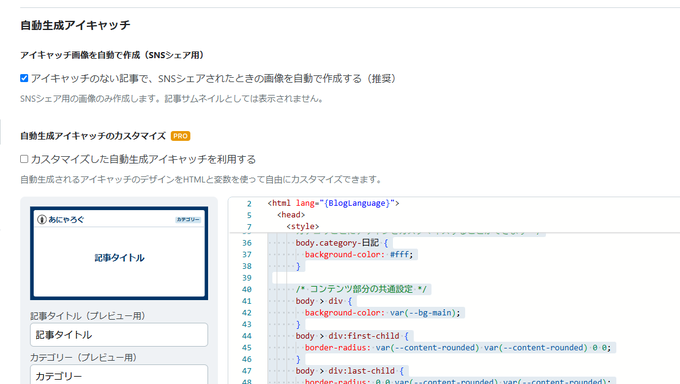Focus the 記事タイトル preview input field

click(119, 335)
